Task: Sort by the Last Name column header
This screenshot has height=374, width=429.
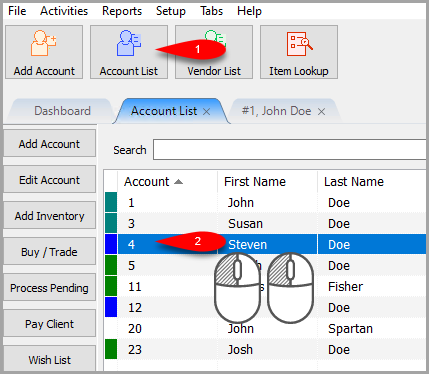Action: 372,182
